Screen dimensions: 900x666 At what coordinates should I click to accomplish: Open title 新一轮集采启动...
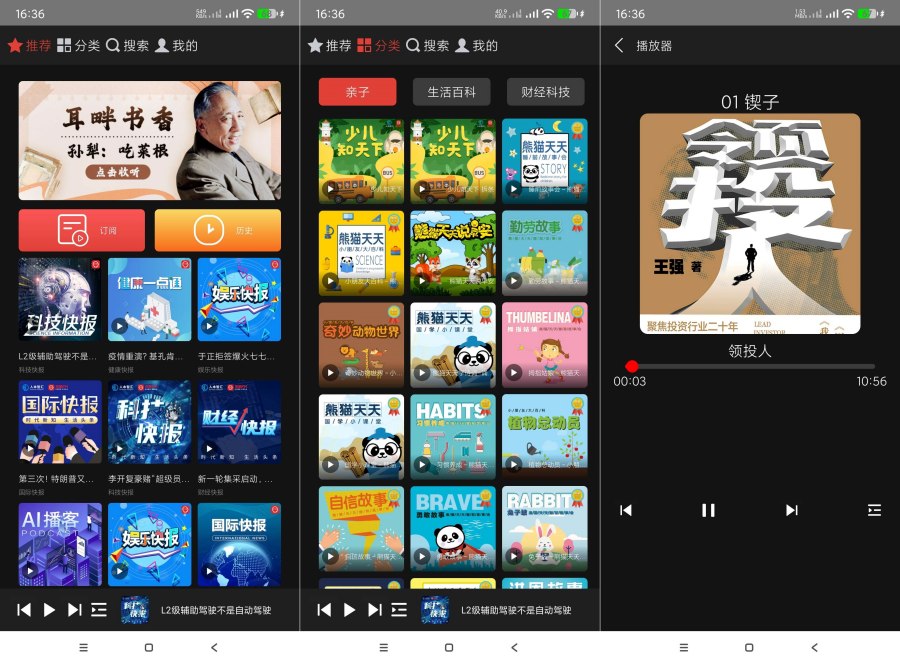[235, 479]
